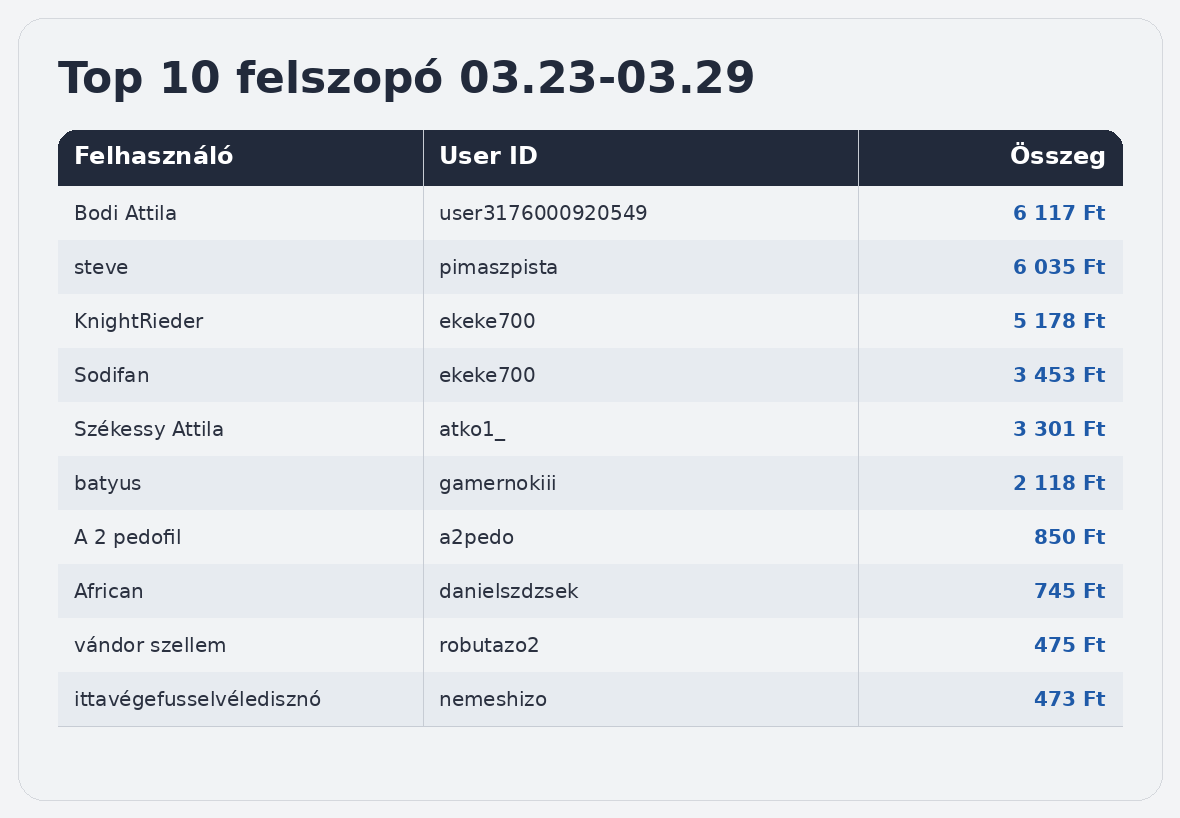The height and width of the screenshot is (818, 1180).
Task: Click the Felhasználó column header
Action: pyautogui.click(x=153, y=157)
